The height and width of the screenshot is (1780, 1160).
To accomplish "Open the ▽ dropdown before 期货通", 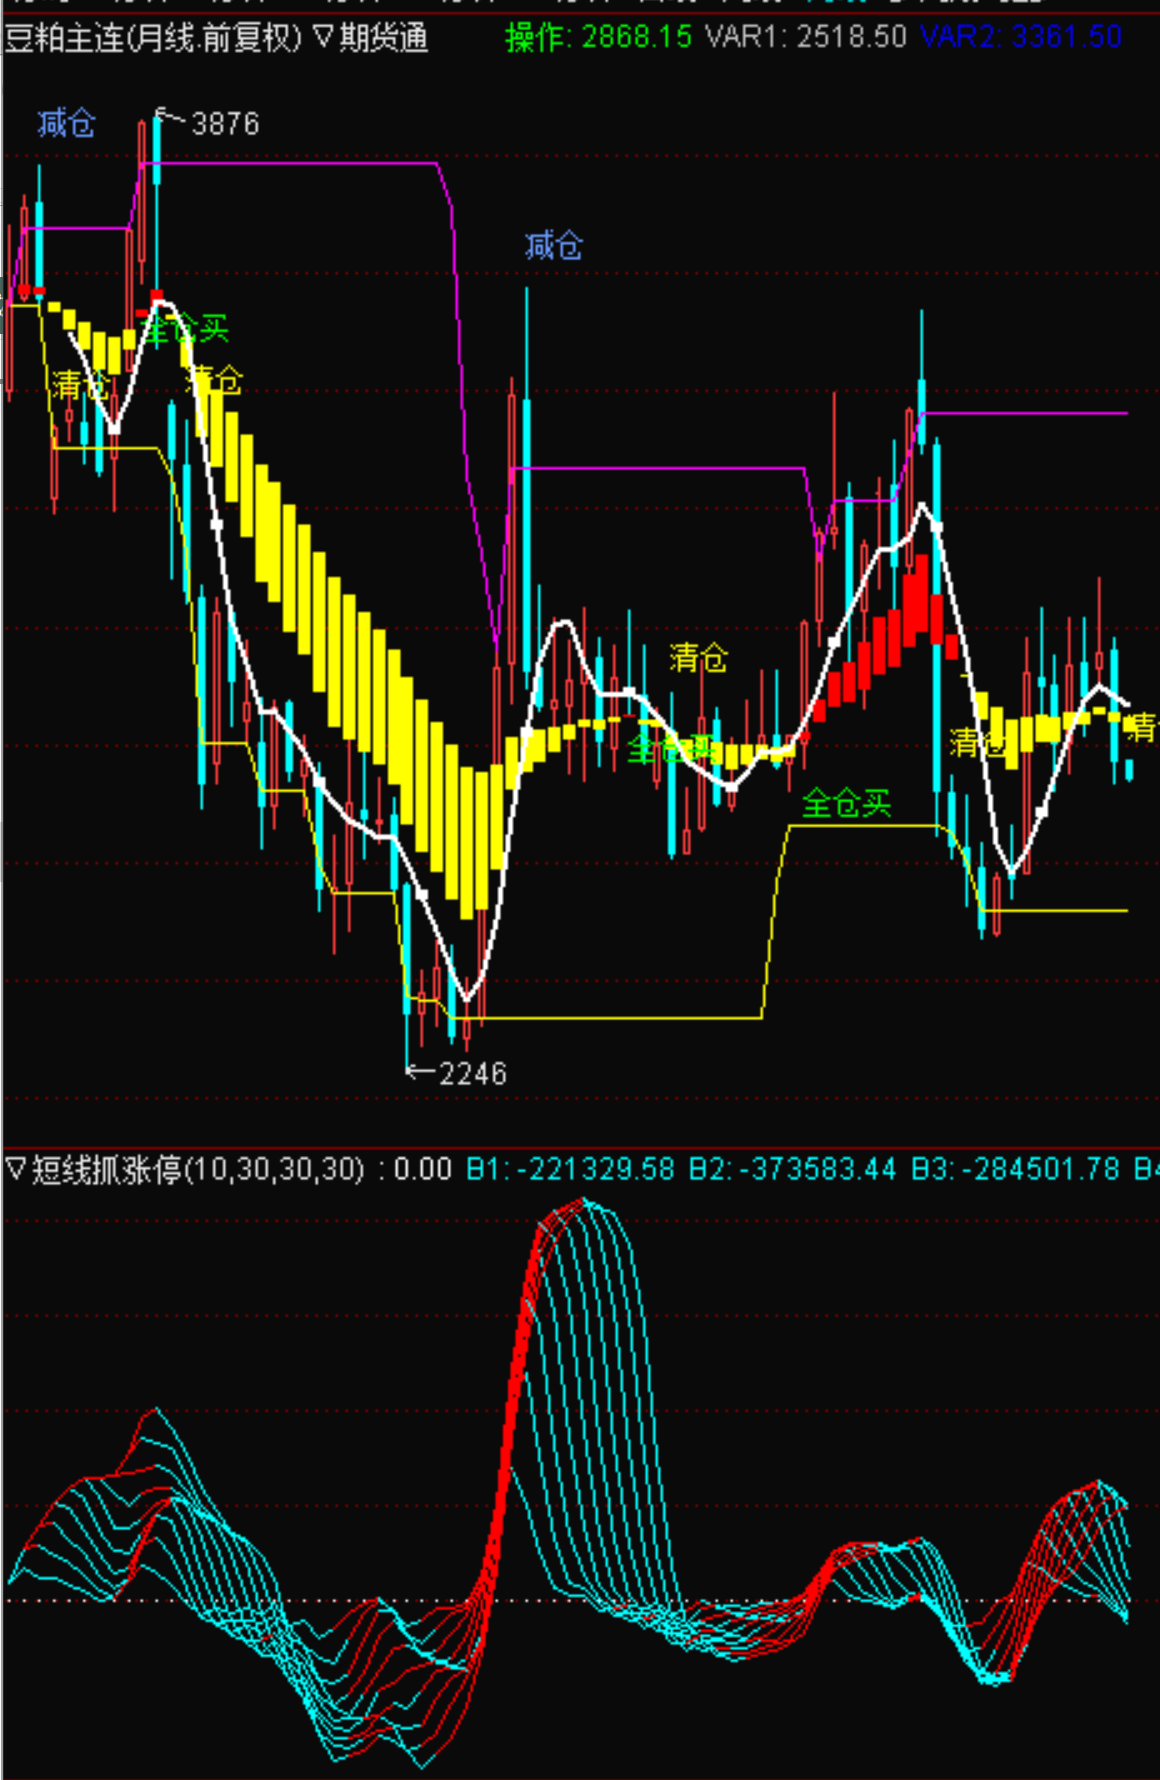I will [x=323, y=38].
